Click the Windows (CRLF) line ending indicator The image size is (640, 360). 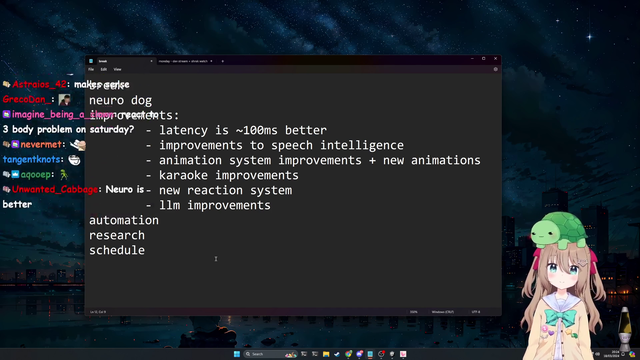click(x=442, y=312)
